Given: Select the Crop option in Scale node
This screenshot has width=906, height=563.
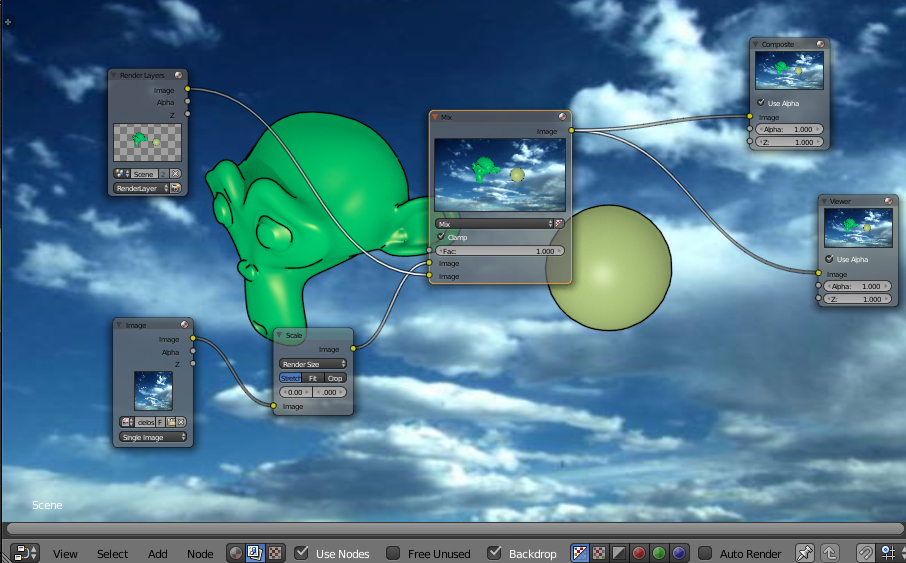Looking at the screenshot, I should pos(335,377).
